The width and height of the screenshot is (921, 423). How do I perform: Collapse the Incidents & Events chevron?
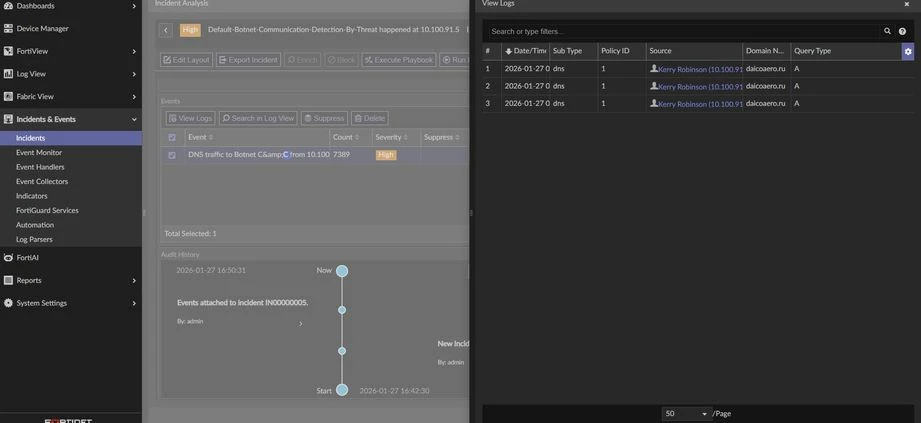click(x=134, y=119)
